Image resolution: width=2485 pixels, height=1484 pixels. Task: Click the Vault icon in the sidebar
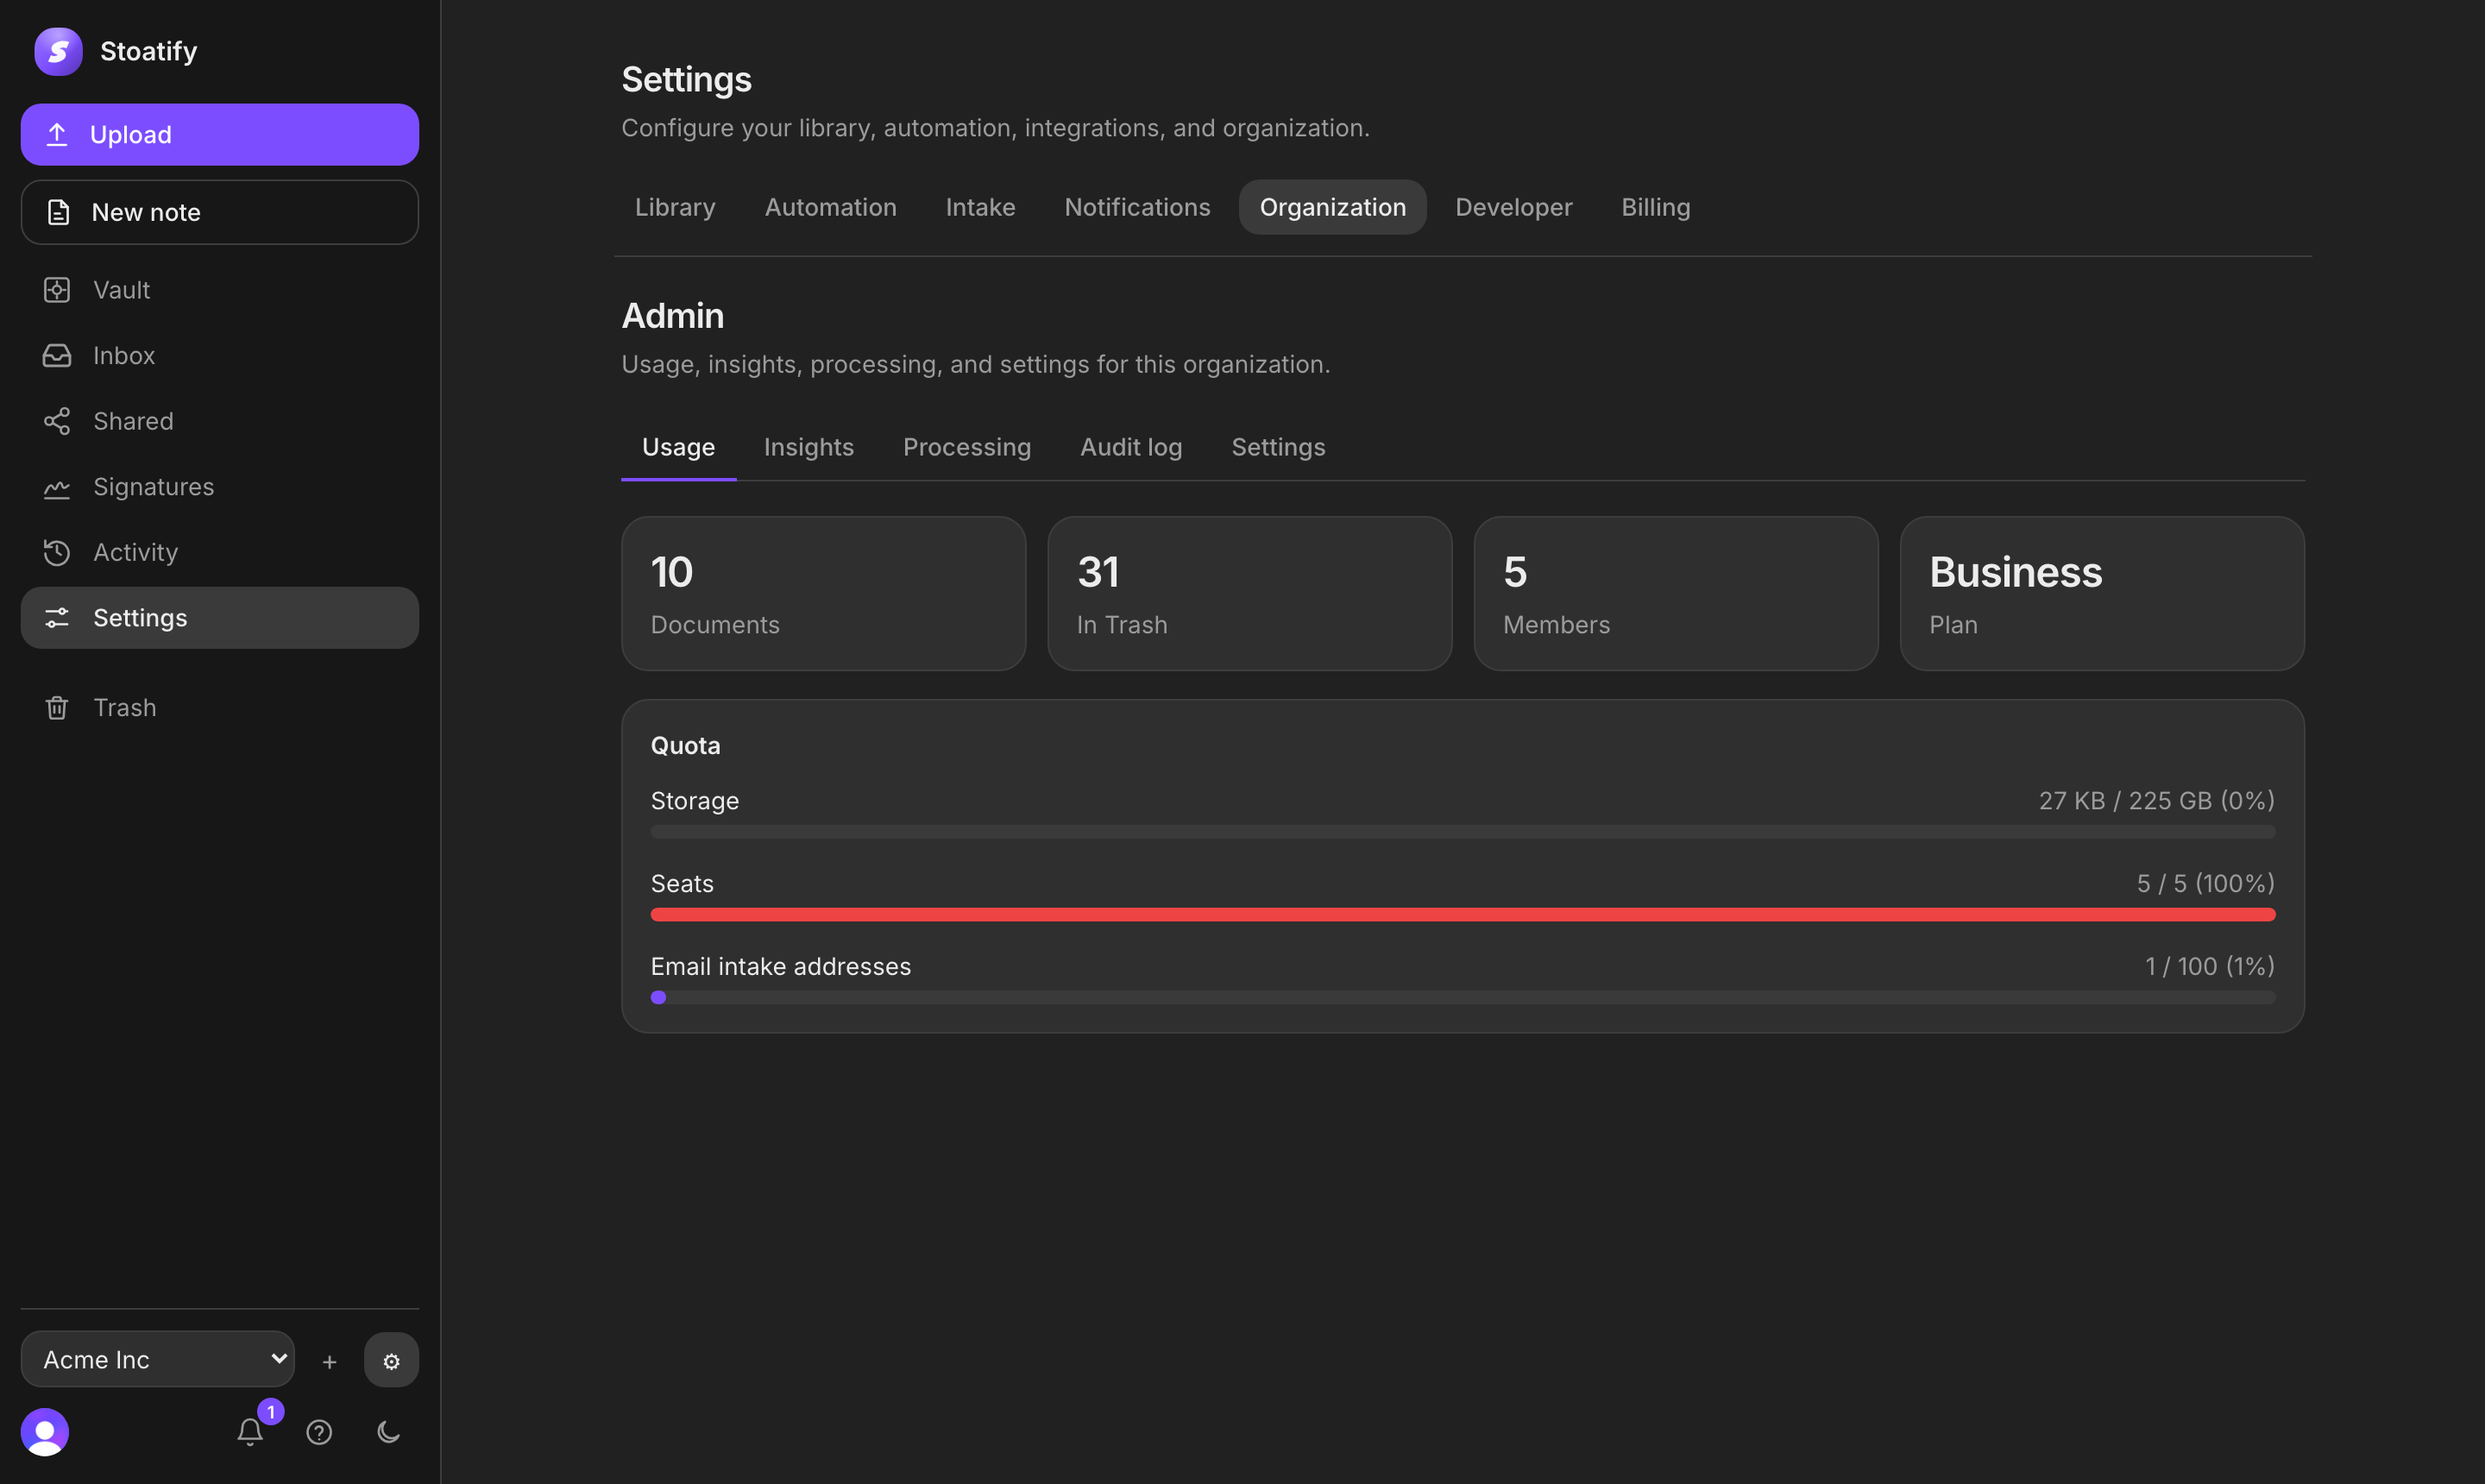pyautogui.click(x=57, y=290)
